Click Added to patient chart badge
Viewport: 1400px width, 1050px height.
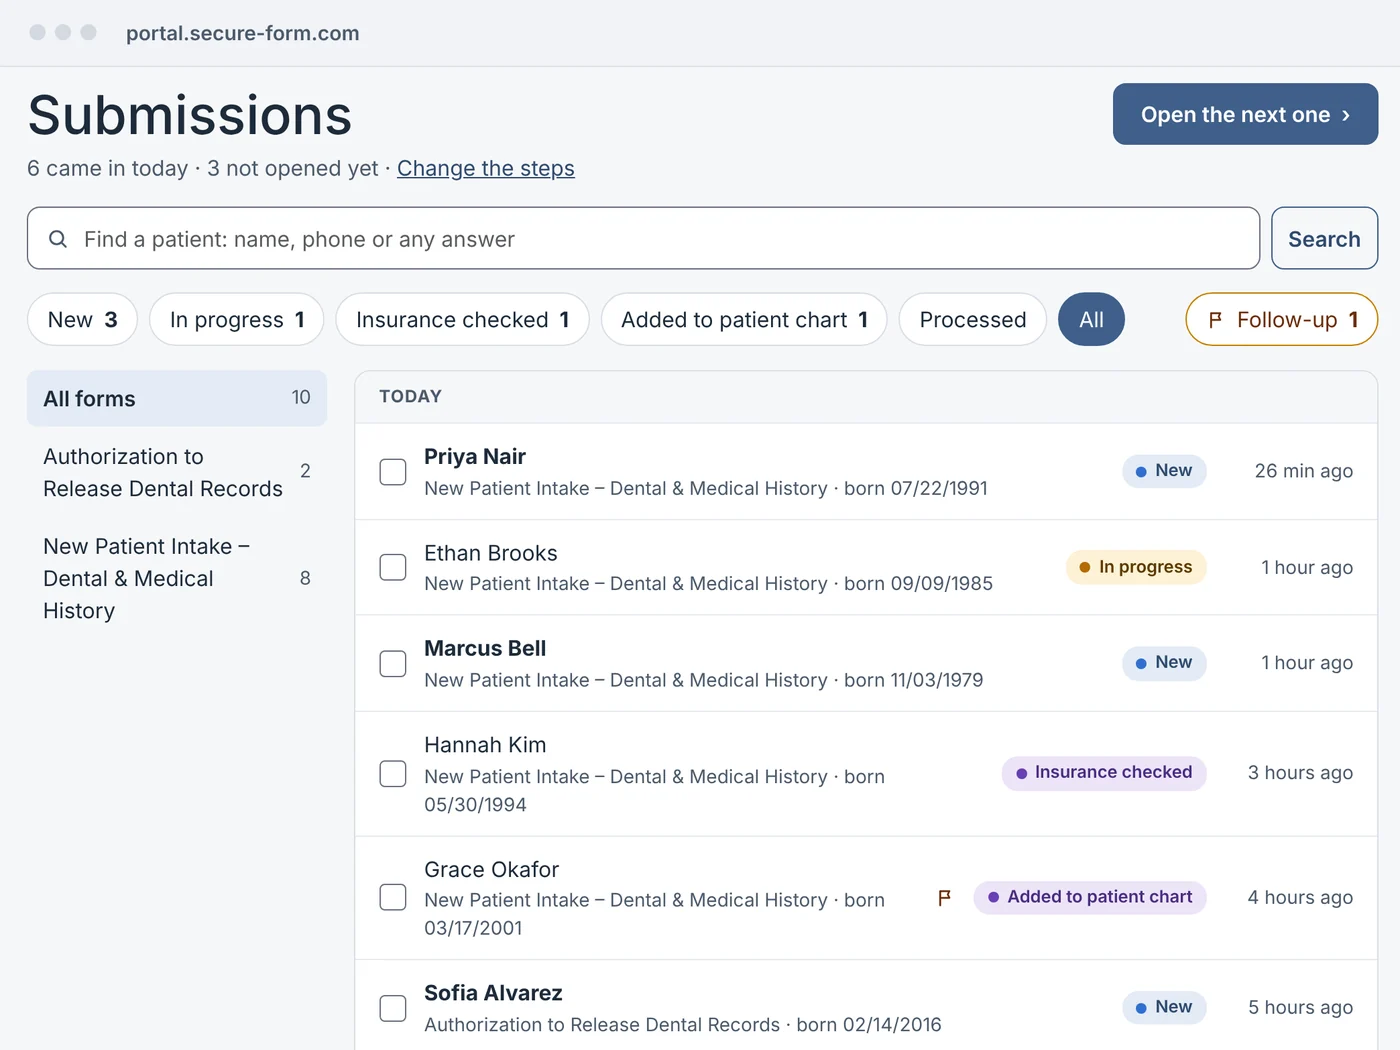[1090, 897]
